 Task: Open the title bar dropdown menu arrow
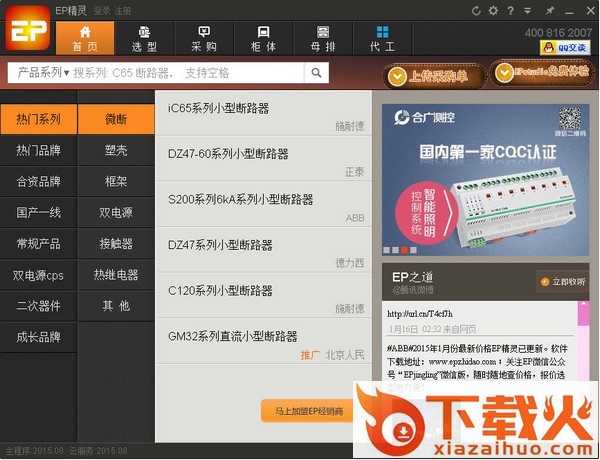528,11
